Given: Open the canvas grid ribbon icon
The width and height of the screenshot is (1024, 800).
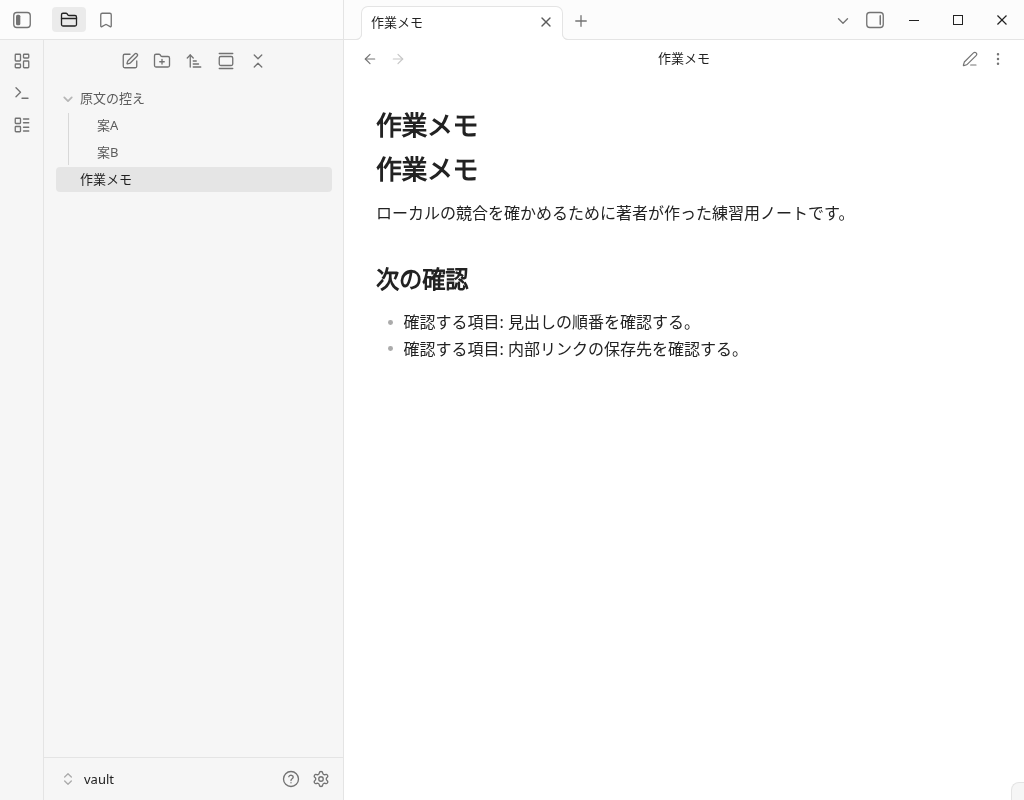Looking at the screenshot, I should pos(22,61).
